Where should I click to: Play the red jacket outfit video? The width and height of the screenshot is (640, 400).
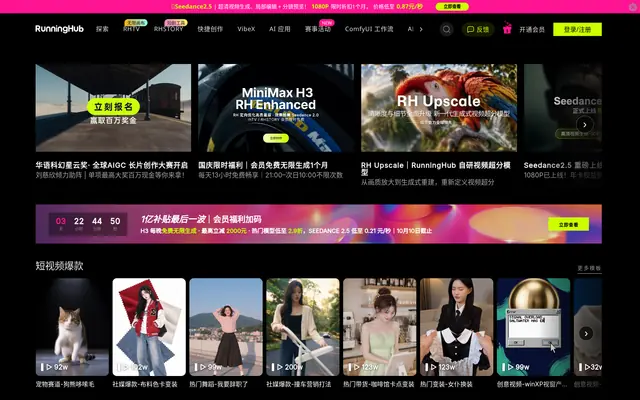(126, 367)
